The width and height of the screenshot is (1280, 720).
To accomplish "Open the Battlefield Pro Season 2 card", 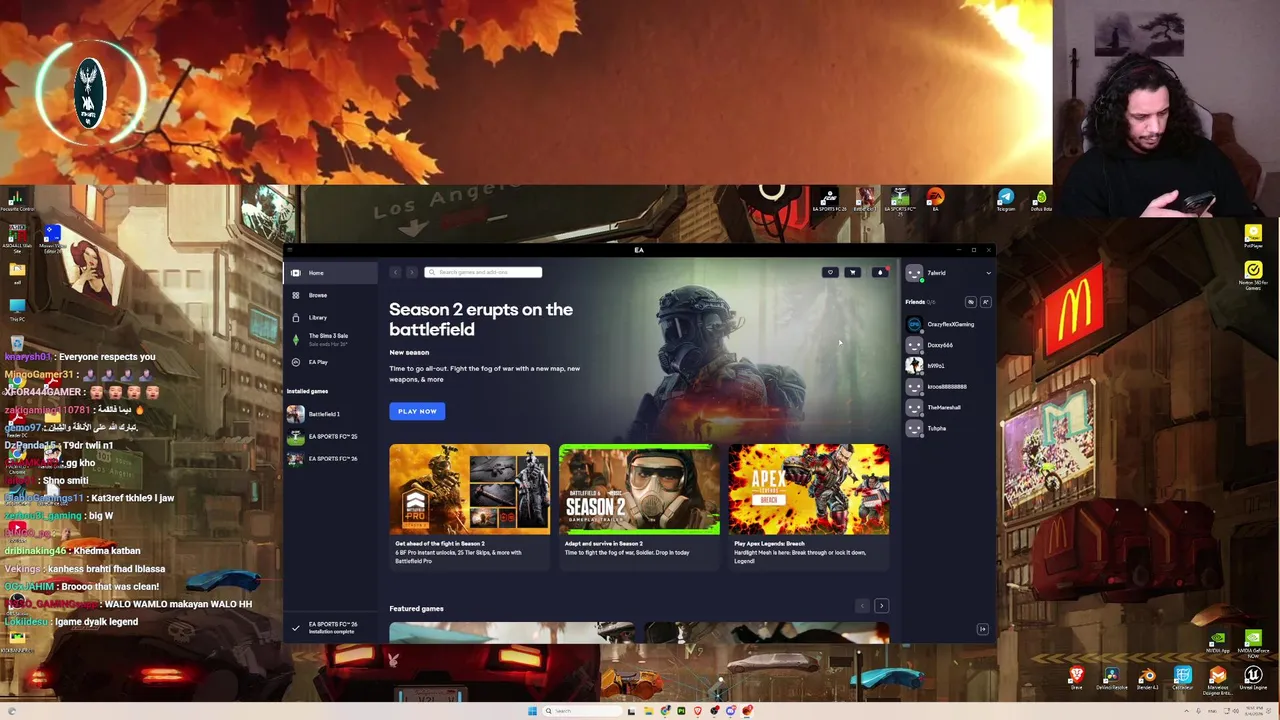I will pyautogui.click(x=469, y=506).
